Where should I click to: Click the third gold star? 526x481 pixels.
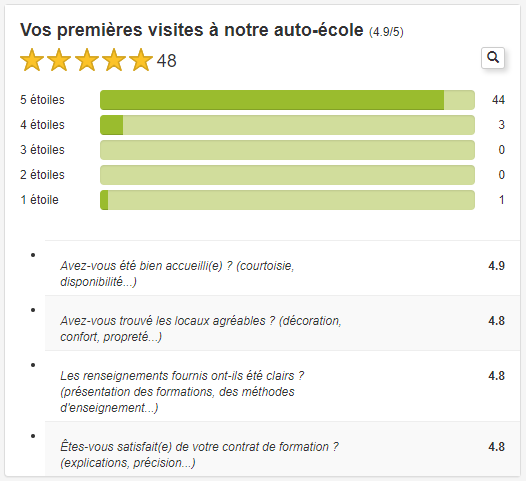87,60
